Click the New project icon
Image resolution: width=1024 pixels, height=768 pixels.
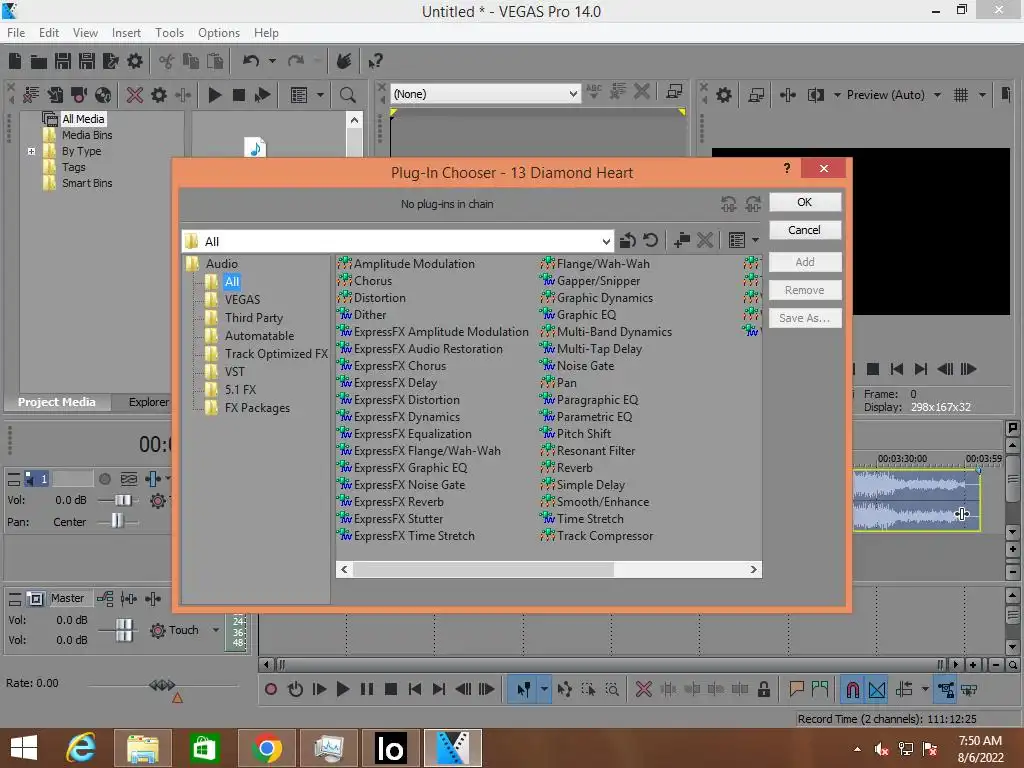click(x=15, y=61)
